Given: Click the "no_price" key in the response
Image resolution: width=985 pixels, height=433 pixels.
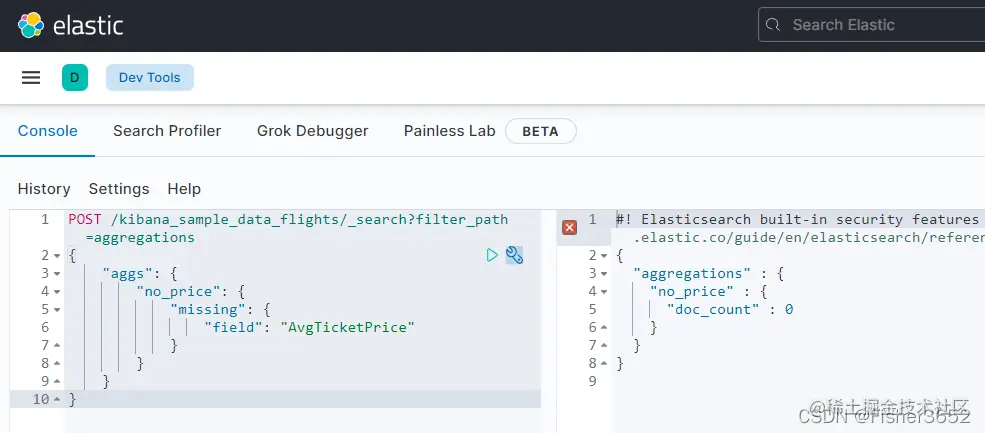Looking at the screenshot, I should 692,292.
